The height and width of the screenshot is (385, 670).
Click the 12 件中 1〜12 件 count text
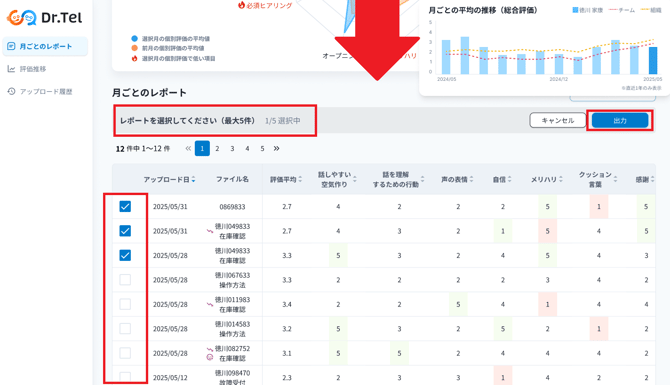coord(143,149)
